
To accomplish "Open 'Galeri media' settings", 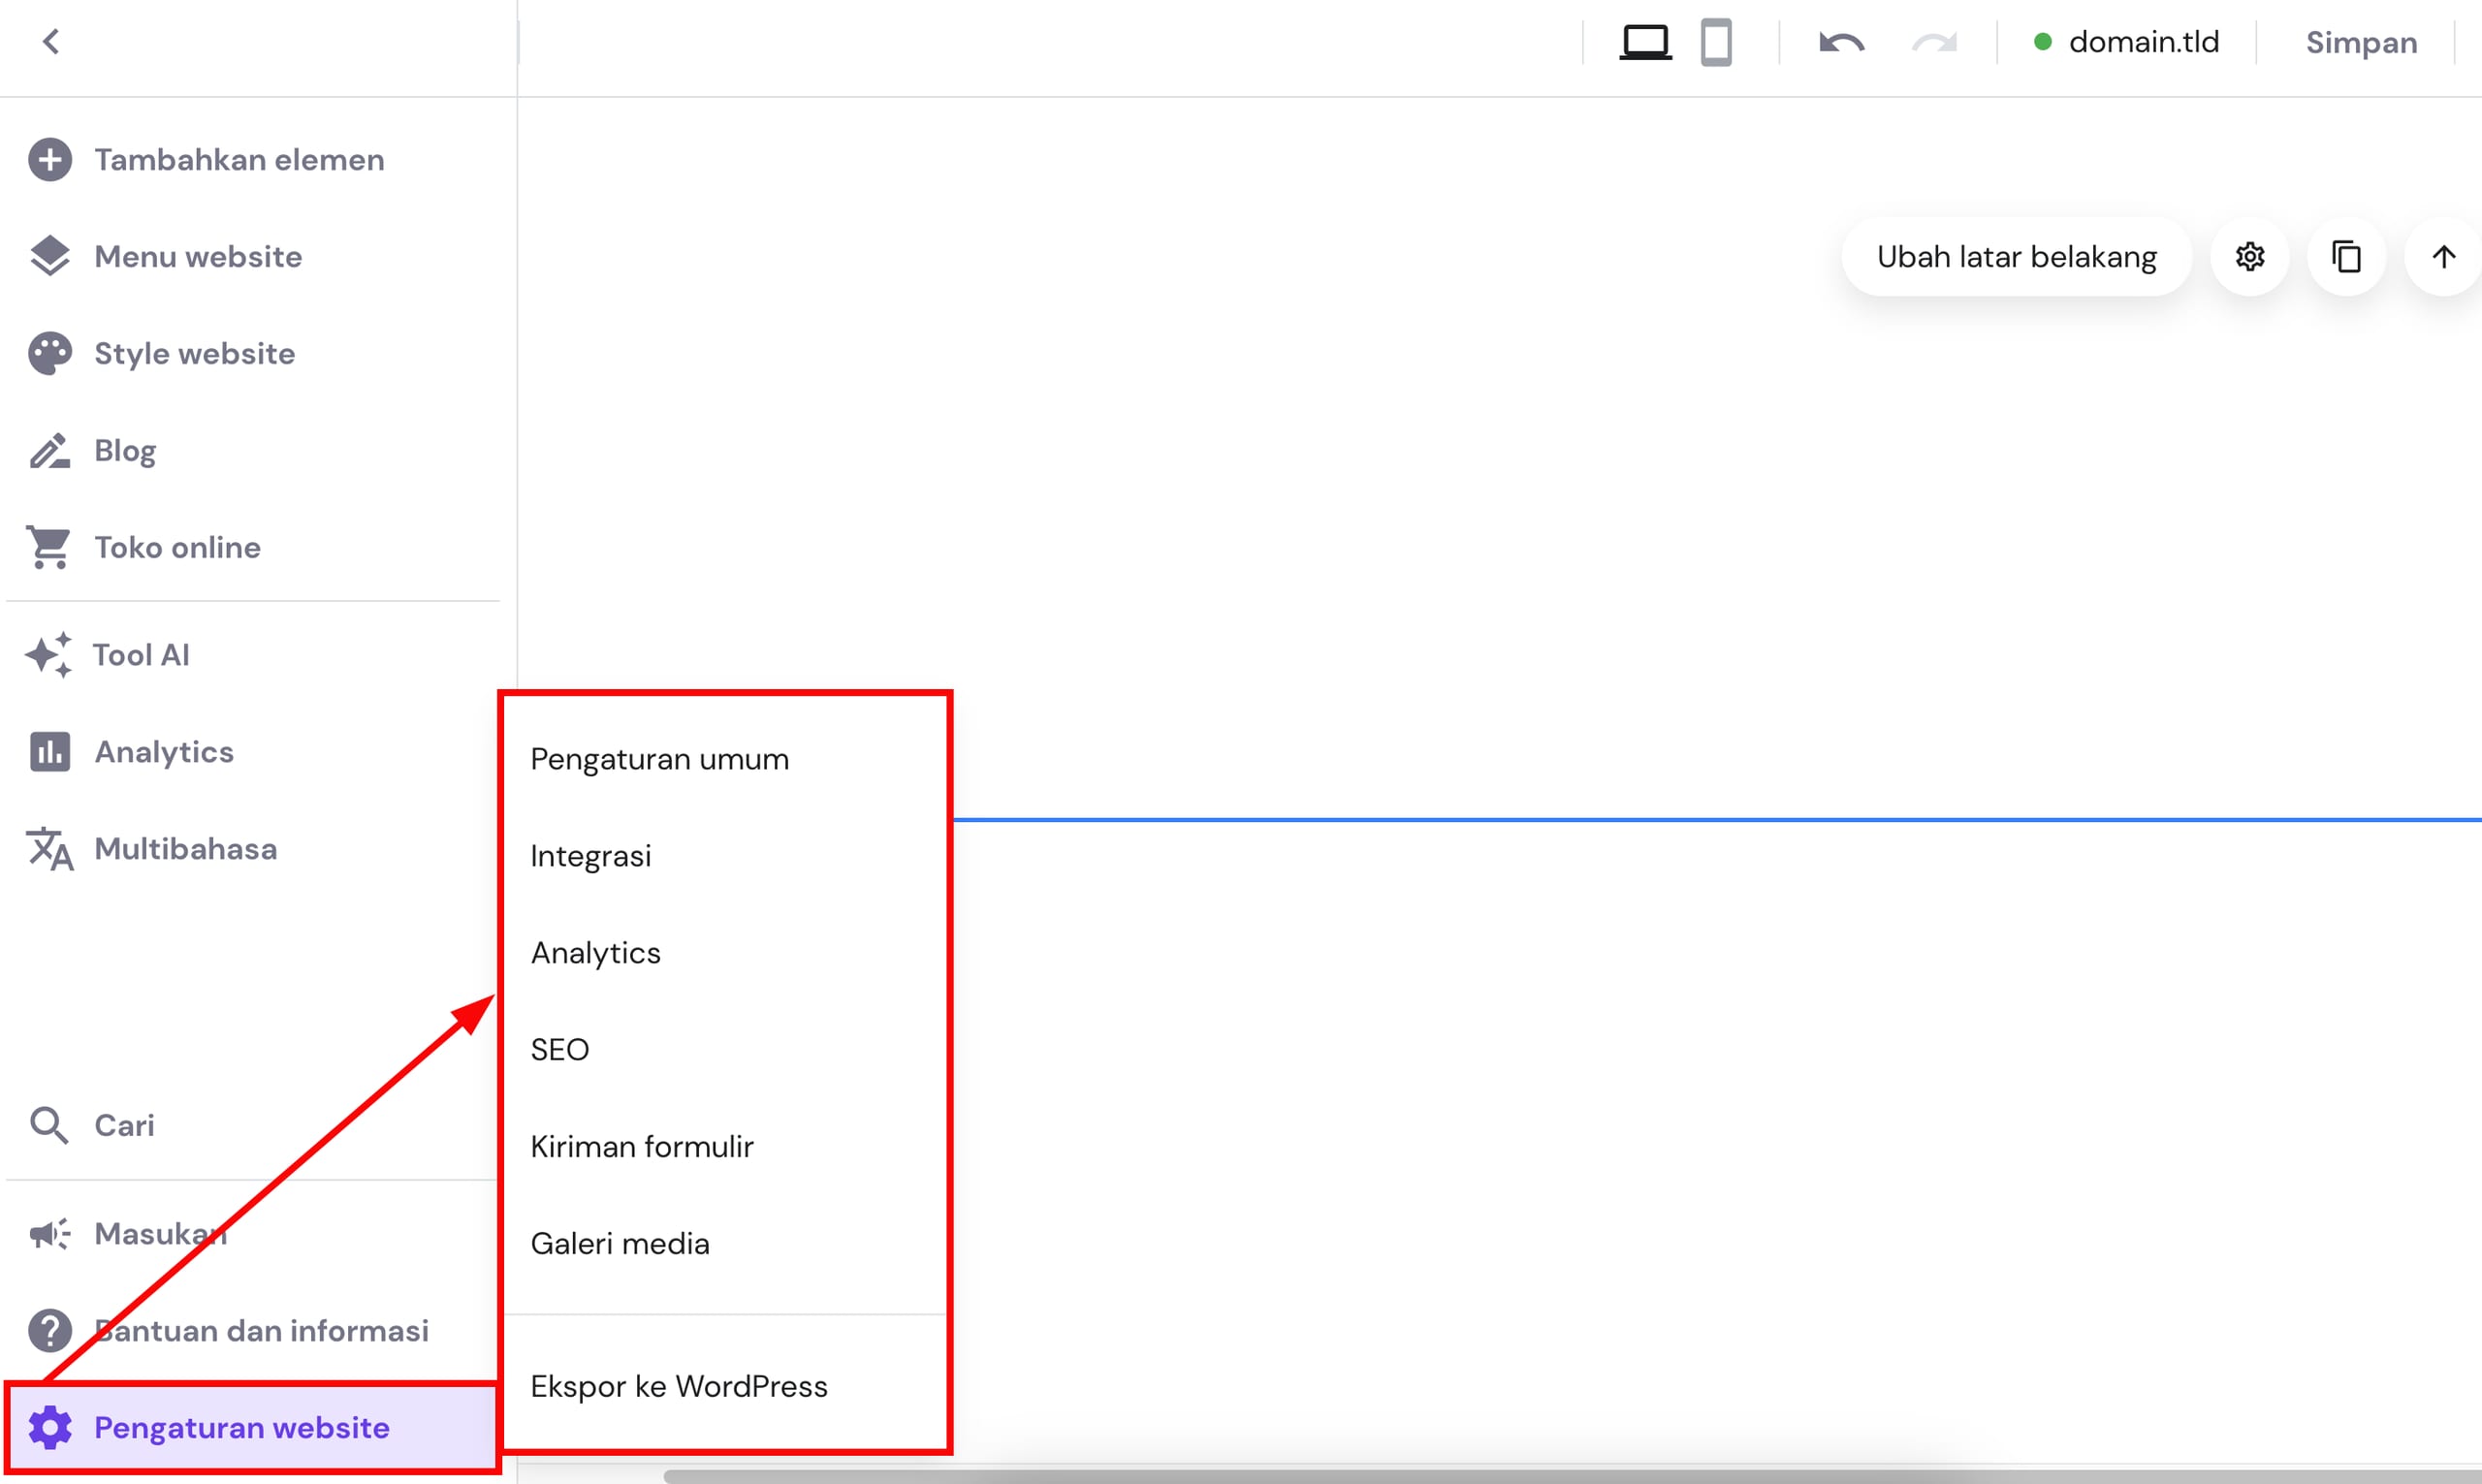I will click(x=620, y=1242).
